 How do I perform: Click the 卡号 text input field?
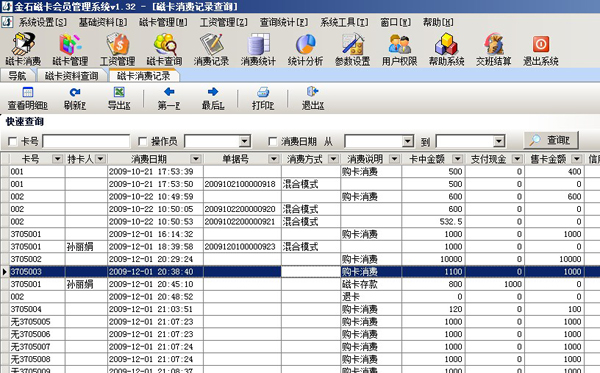coord(86,142)
